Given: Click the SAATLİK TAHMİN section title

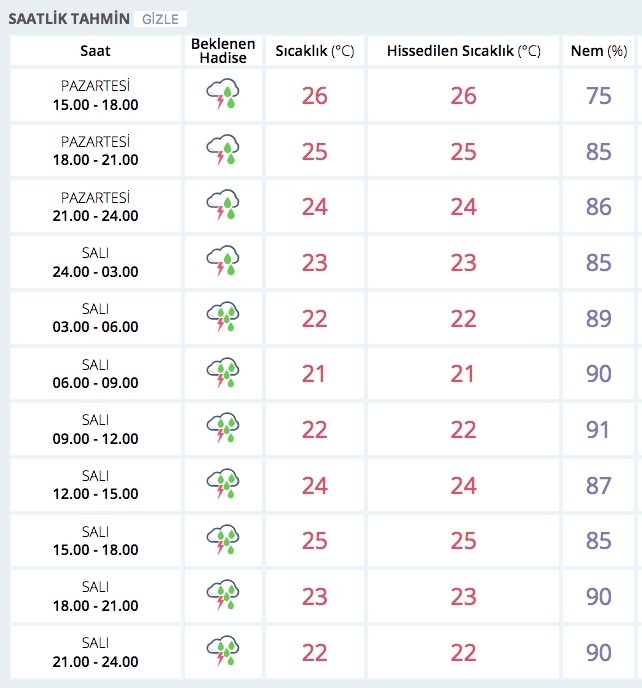Looking at the screenshot, I should (x=68, y=18).
